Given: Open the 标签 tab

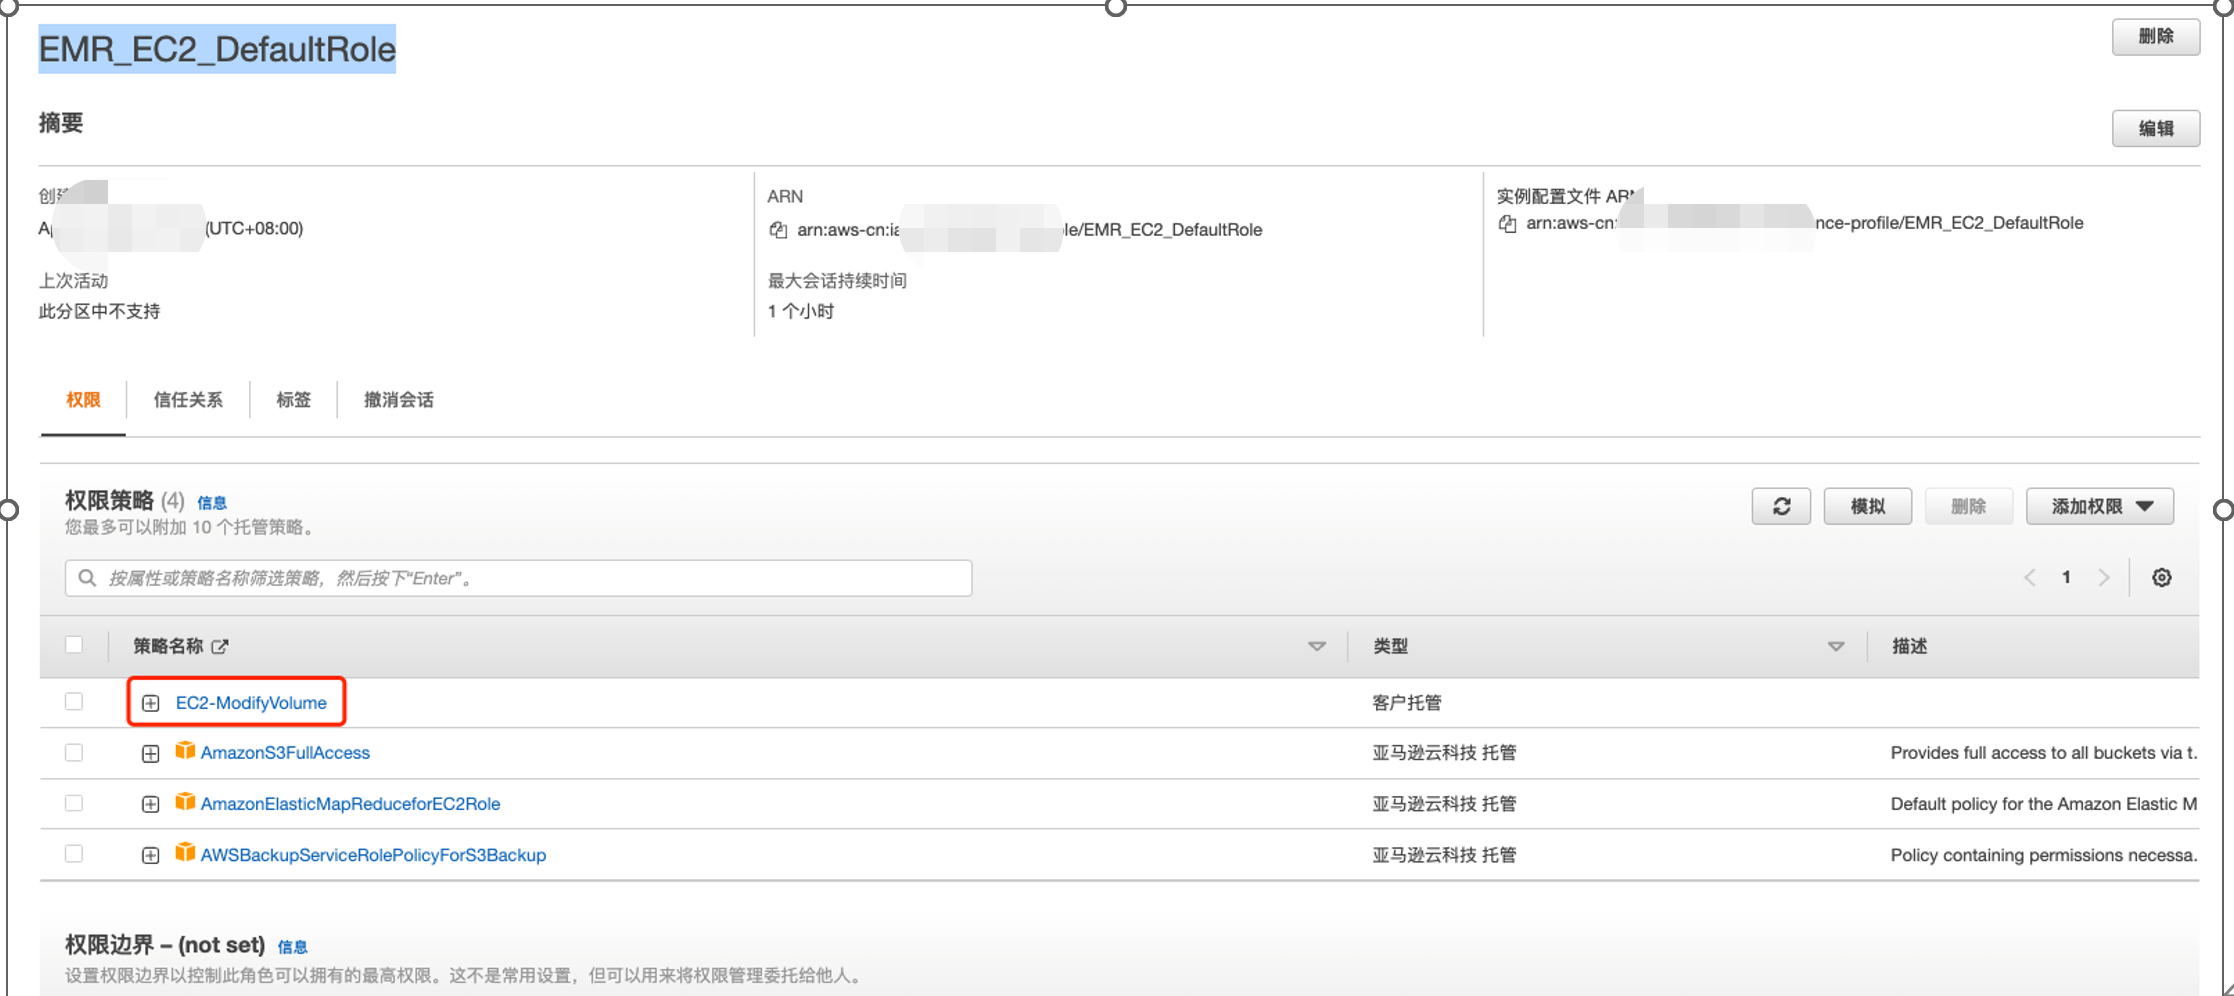Looking at the screenshot, I should point(293,400).
